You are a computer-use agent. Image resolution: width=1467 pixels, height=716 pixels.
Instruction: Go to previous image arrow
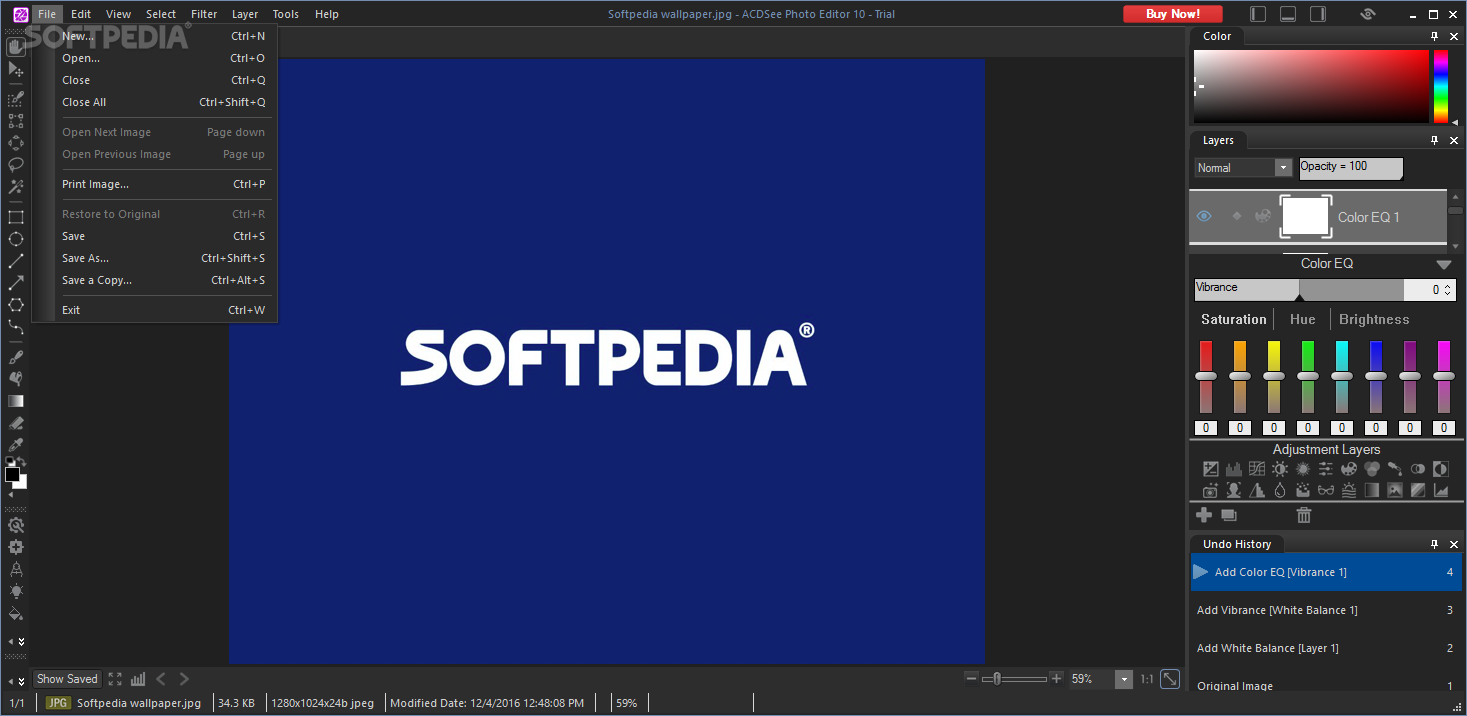(x=161, y=679)
